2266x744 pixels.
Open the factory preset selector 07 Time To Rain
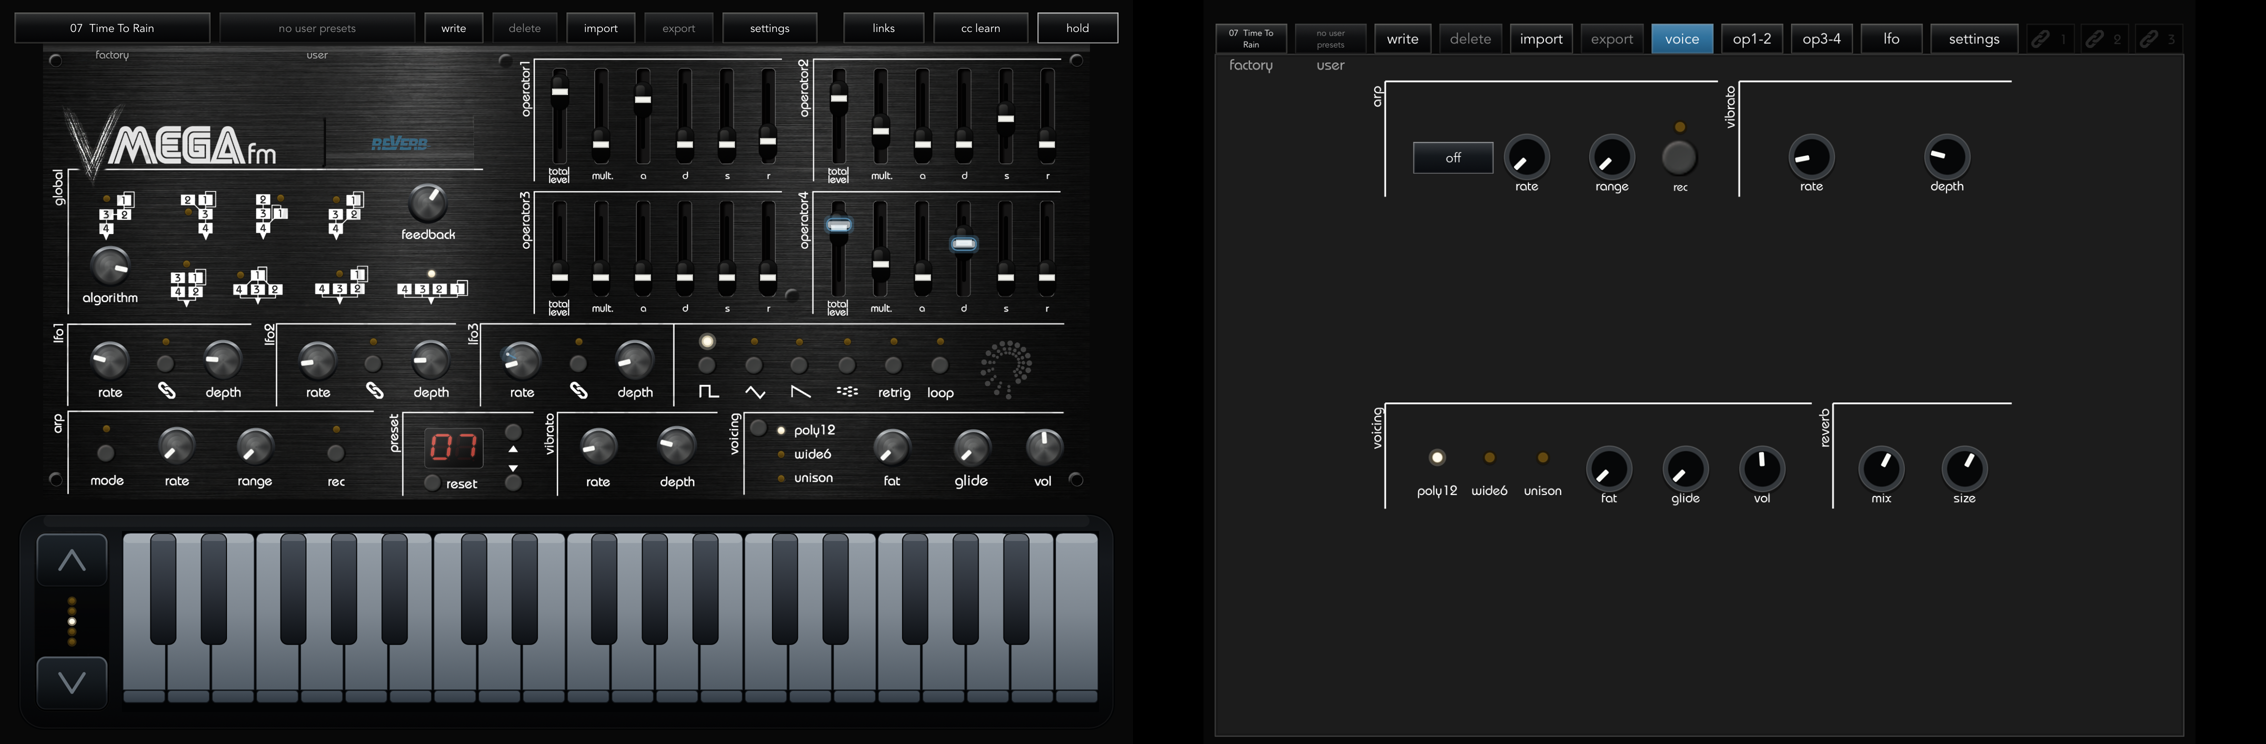coord(112,28)
